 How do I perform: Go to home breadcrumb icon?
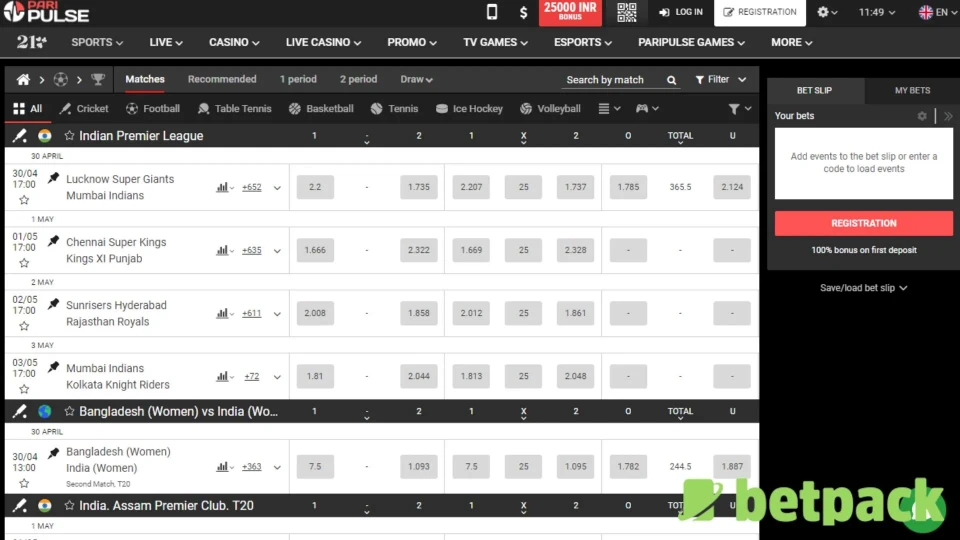23,80
